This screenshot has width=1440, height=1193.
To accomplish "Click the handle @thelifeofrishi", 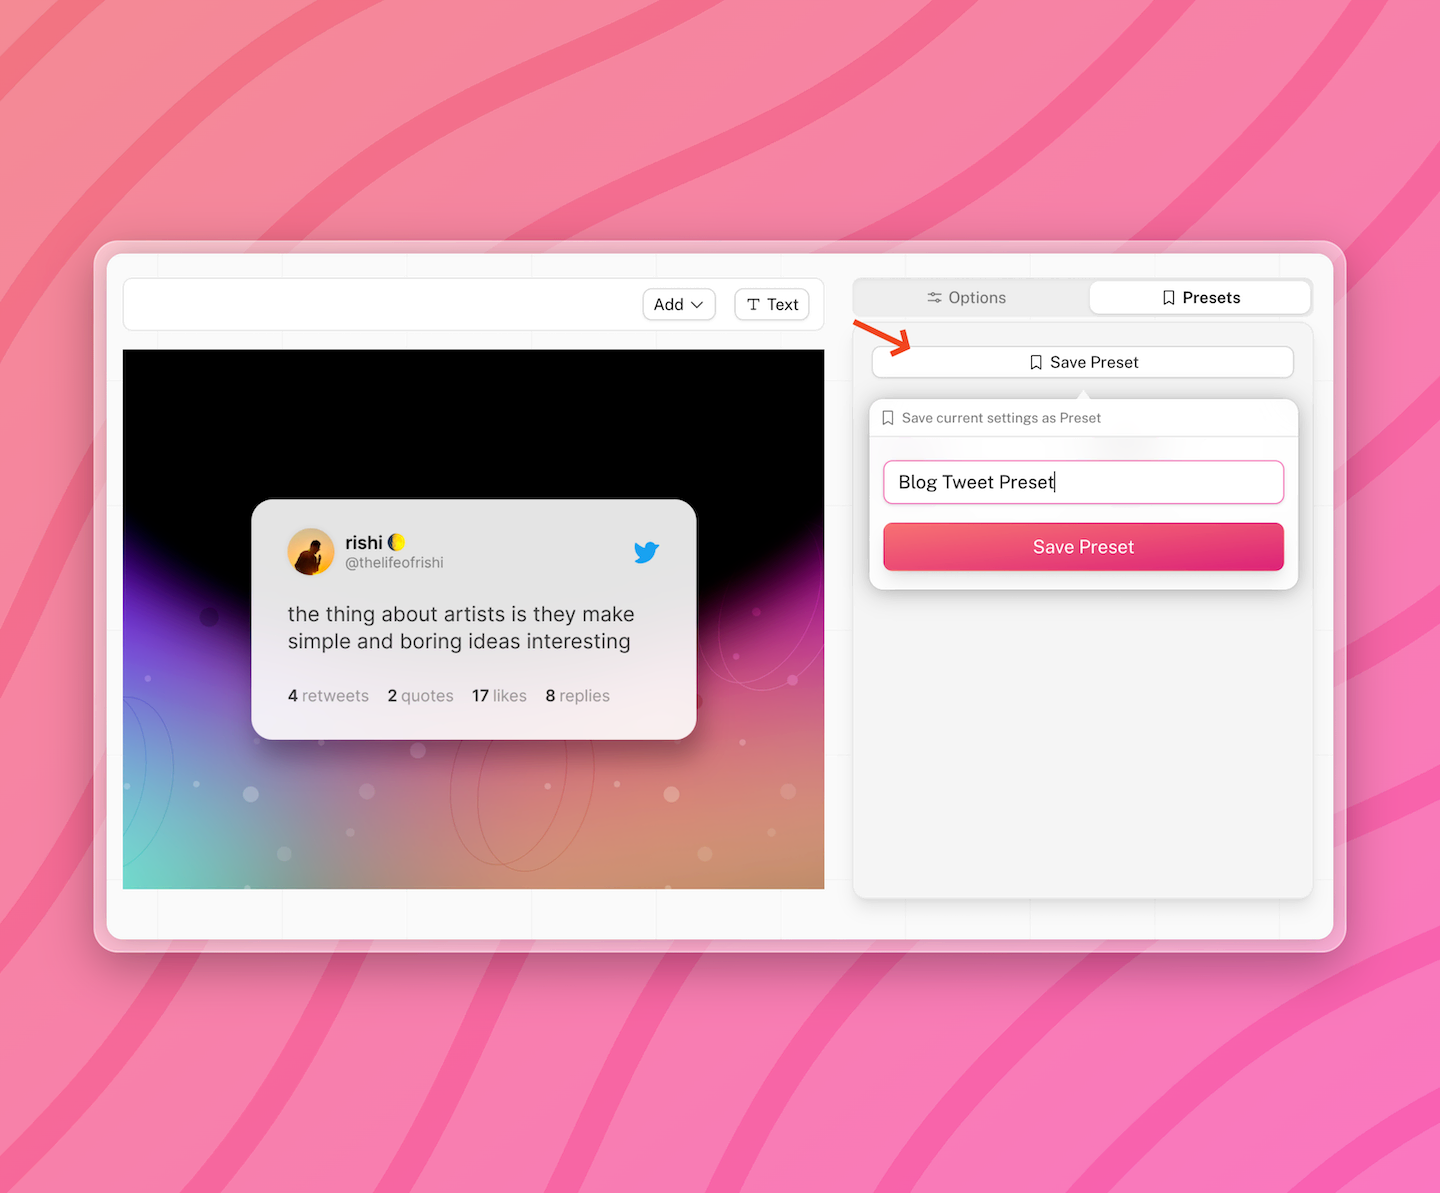I will (x=394, y=563).
